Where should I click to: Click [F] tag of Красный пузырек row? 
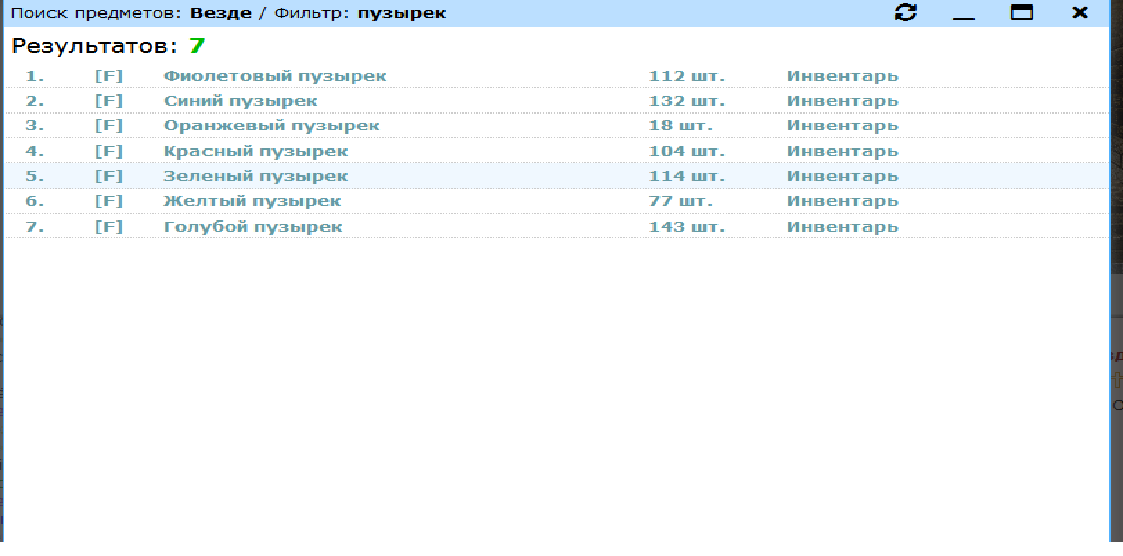[x=109, y=151]
